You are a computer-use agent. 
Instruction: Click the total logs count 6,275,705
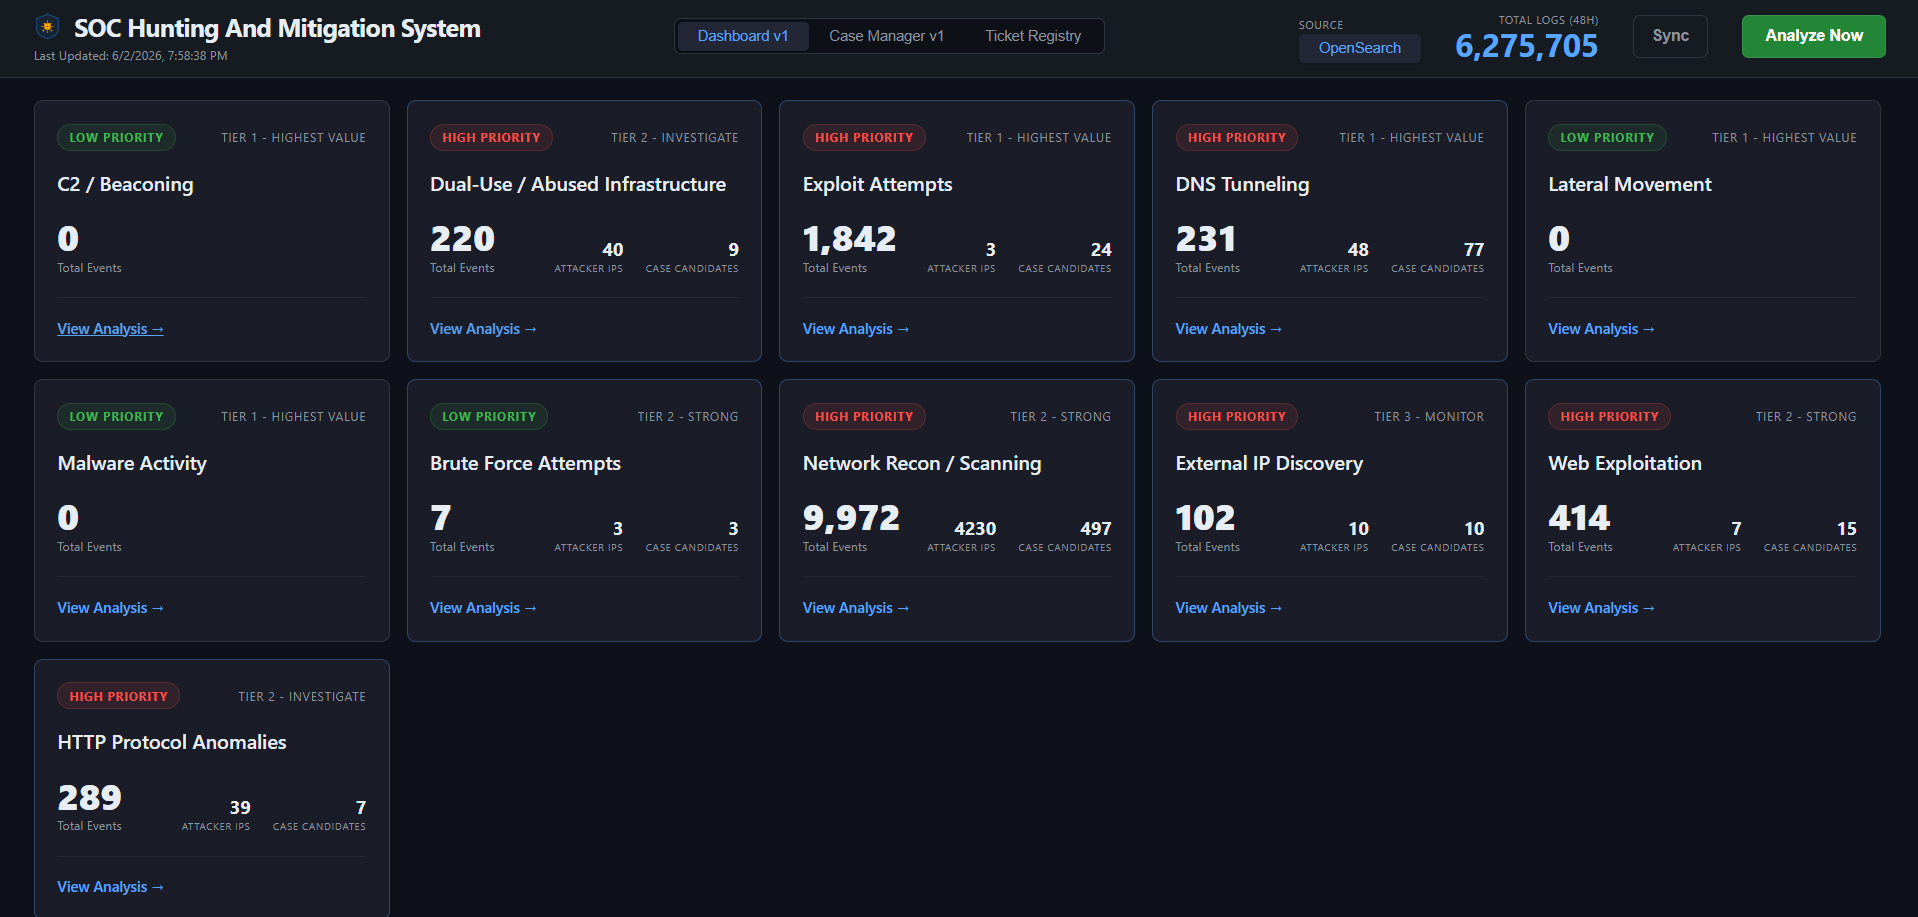(1526, 46)
